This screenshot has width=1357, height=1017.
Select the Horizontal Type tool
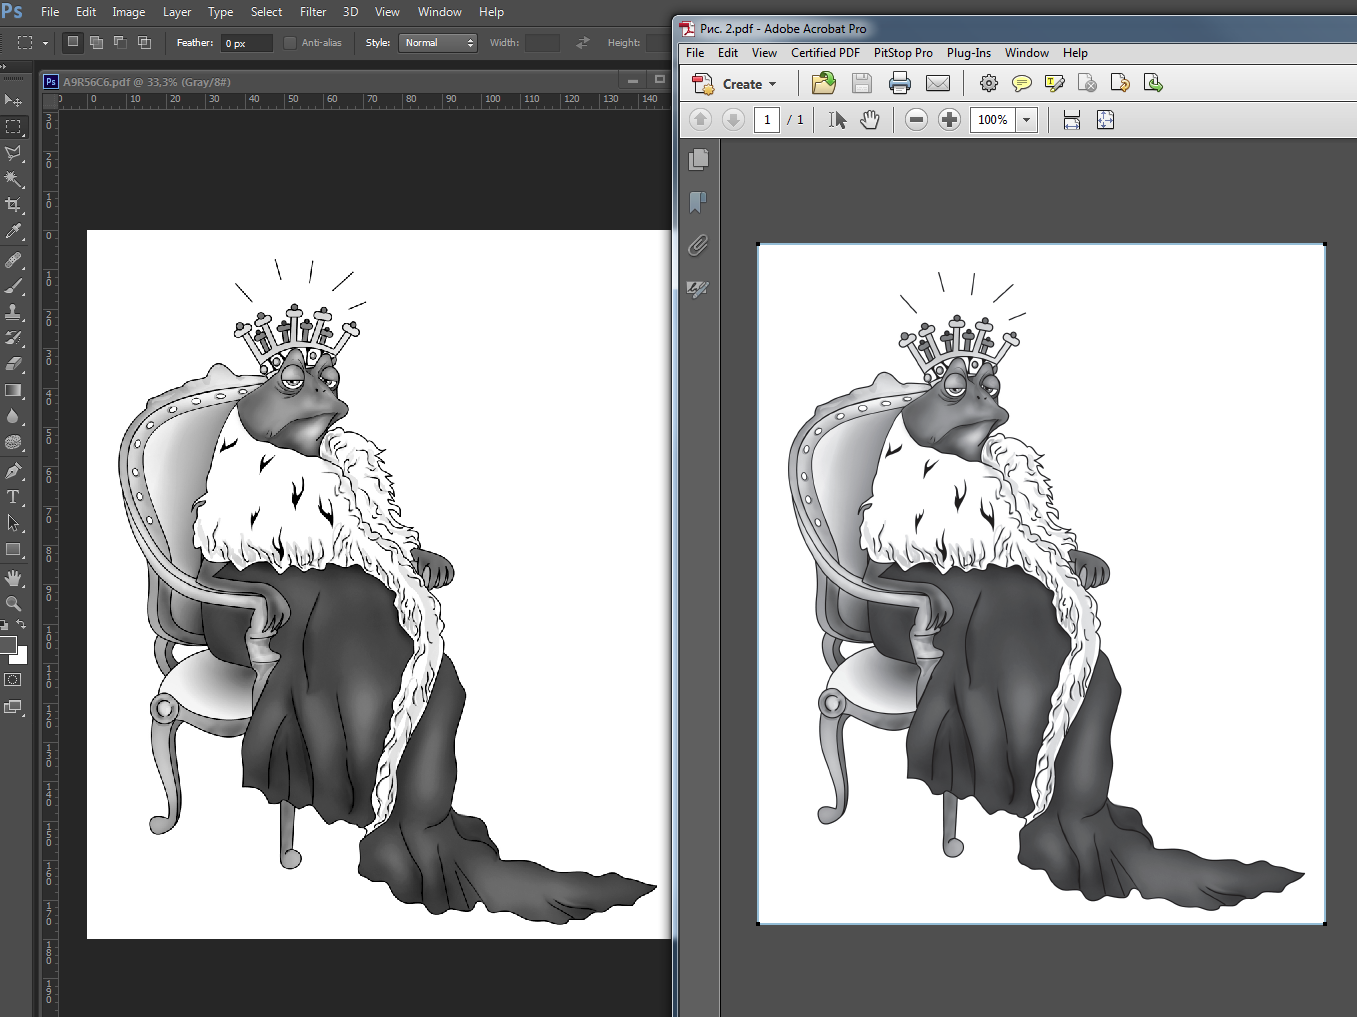(13, 497)
